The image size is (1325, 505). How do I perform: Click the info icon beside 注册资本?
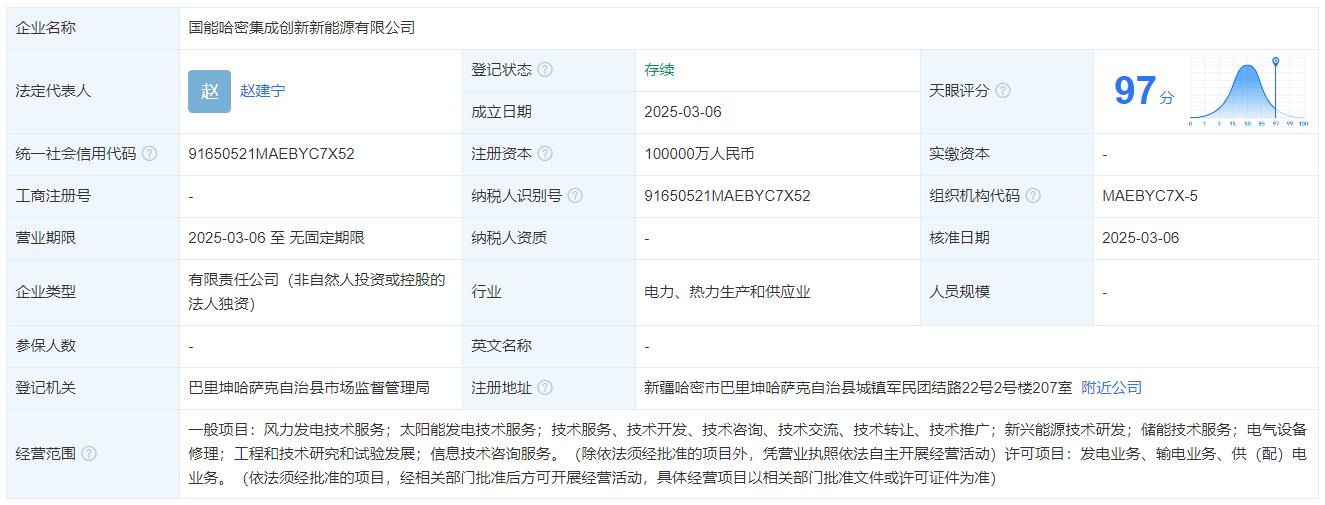tap(545, 154)
